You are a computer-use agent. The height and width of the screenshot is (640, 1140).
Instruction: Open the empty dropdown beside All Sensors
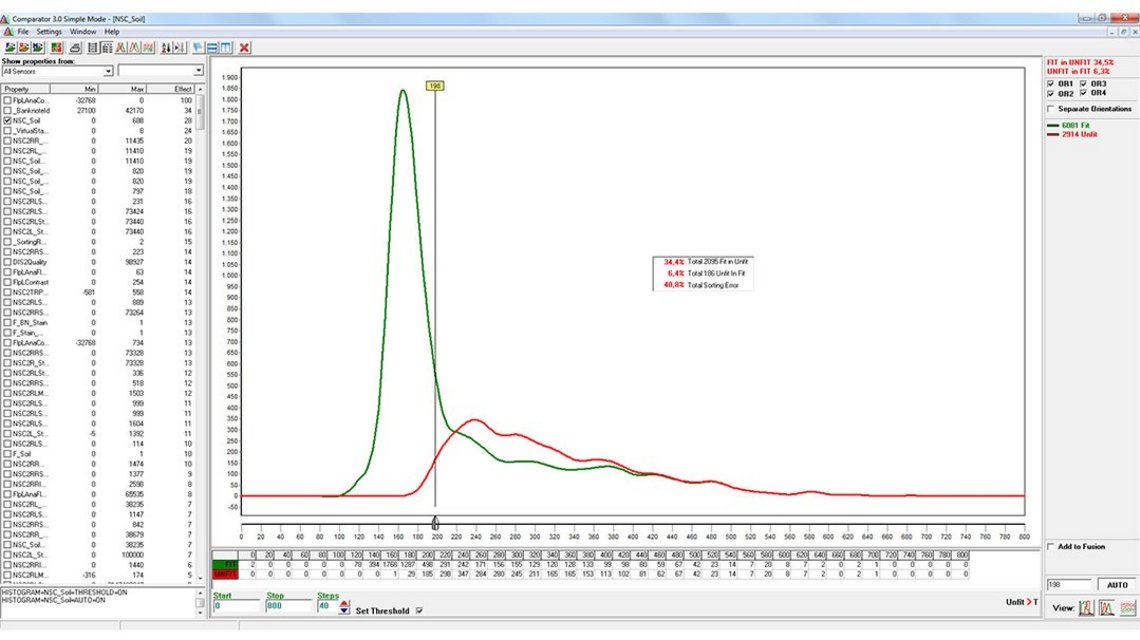[x=199, y=71]
